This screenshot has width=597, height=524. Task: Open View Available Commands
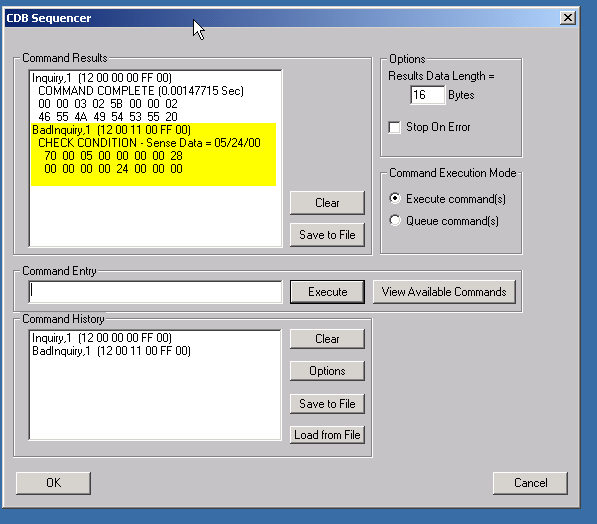[x=444, y=292]
